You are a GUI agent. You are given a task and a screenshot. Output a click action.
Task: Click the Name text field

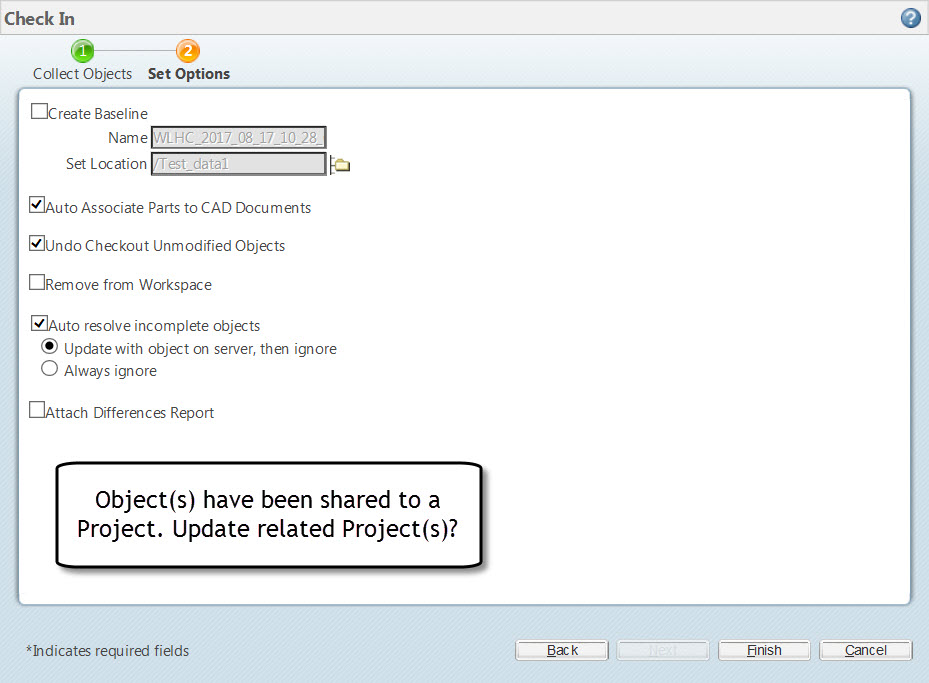238,137
